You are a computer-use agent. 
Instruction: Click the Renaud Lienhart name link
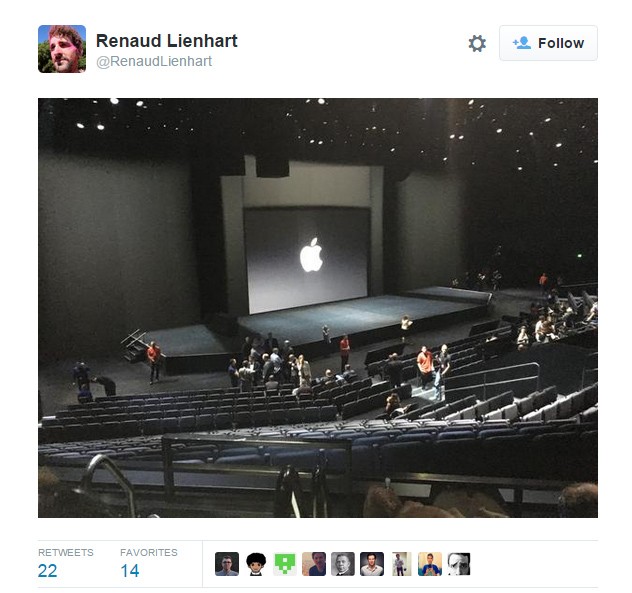pos(166,41)
